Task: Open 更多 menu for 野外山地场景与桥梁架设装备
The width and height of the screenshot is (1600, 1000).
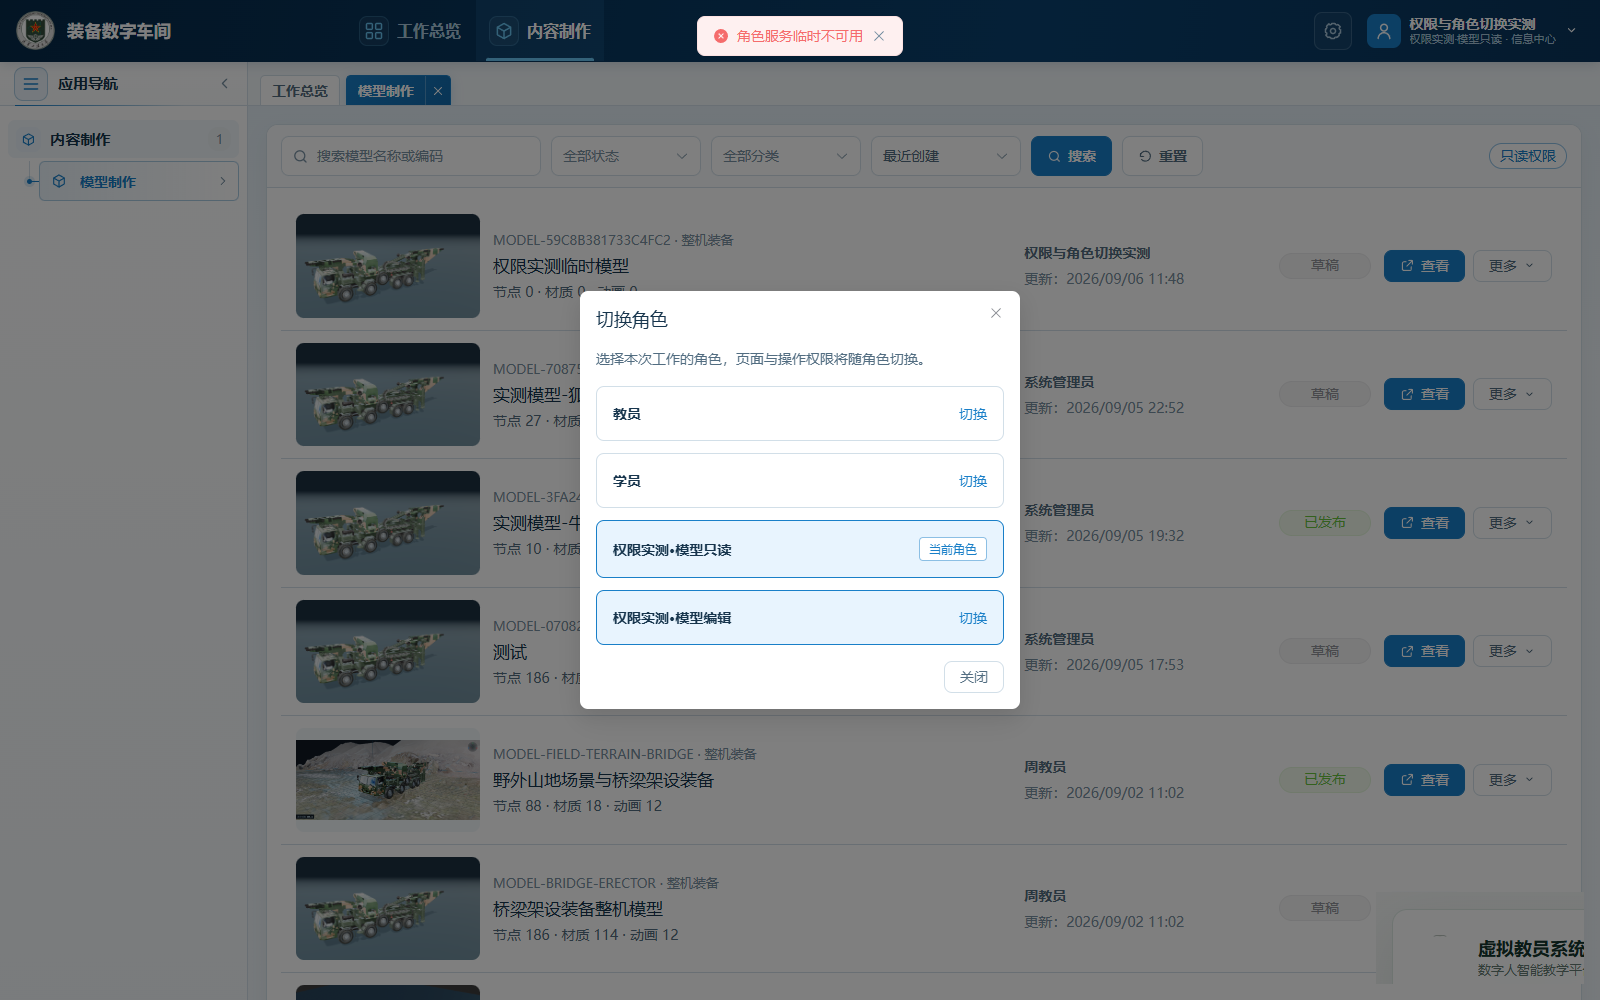Action: point(1512,780)
